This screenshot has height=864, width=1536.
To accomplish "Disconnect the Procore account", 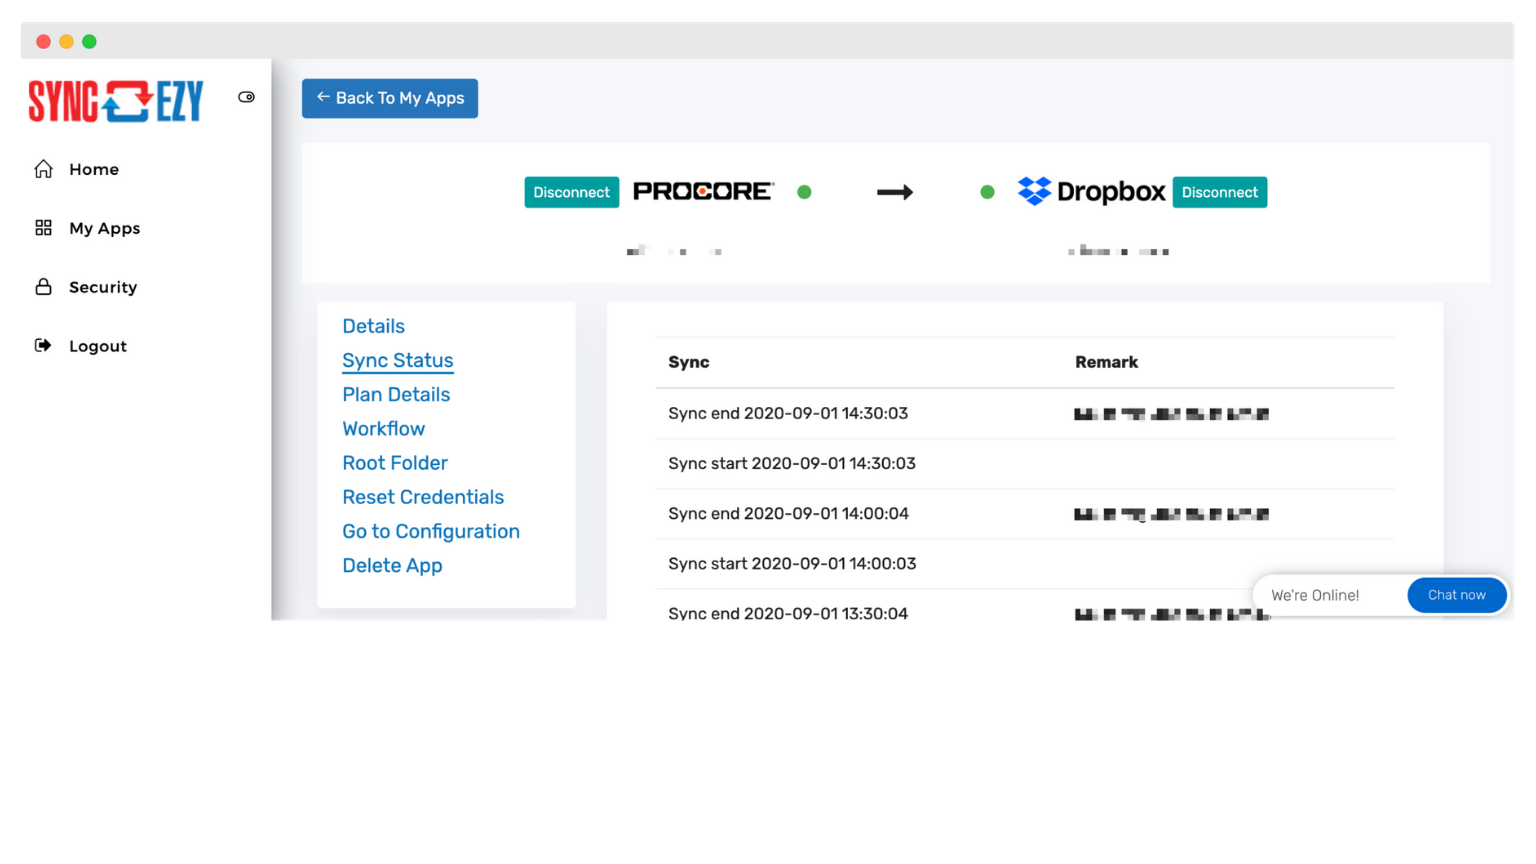I will (x=571, y=191).
